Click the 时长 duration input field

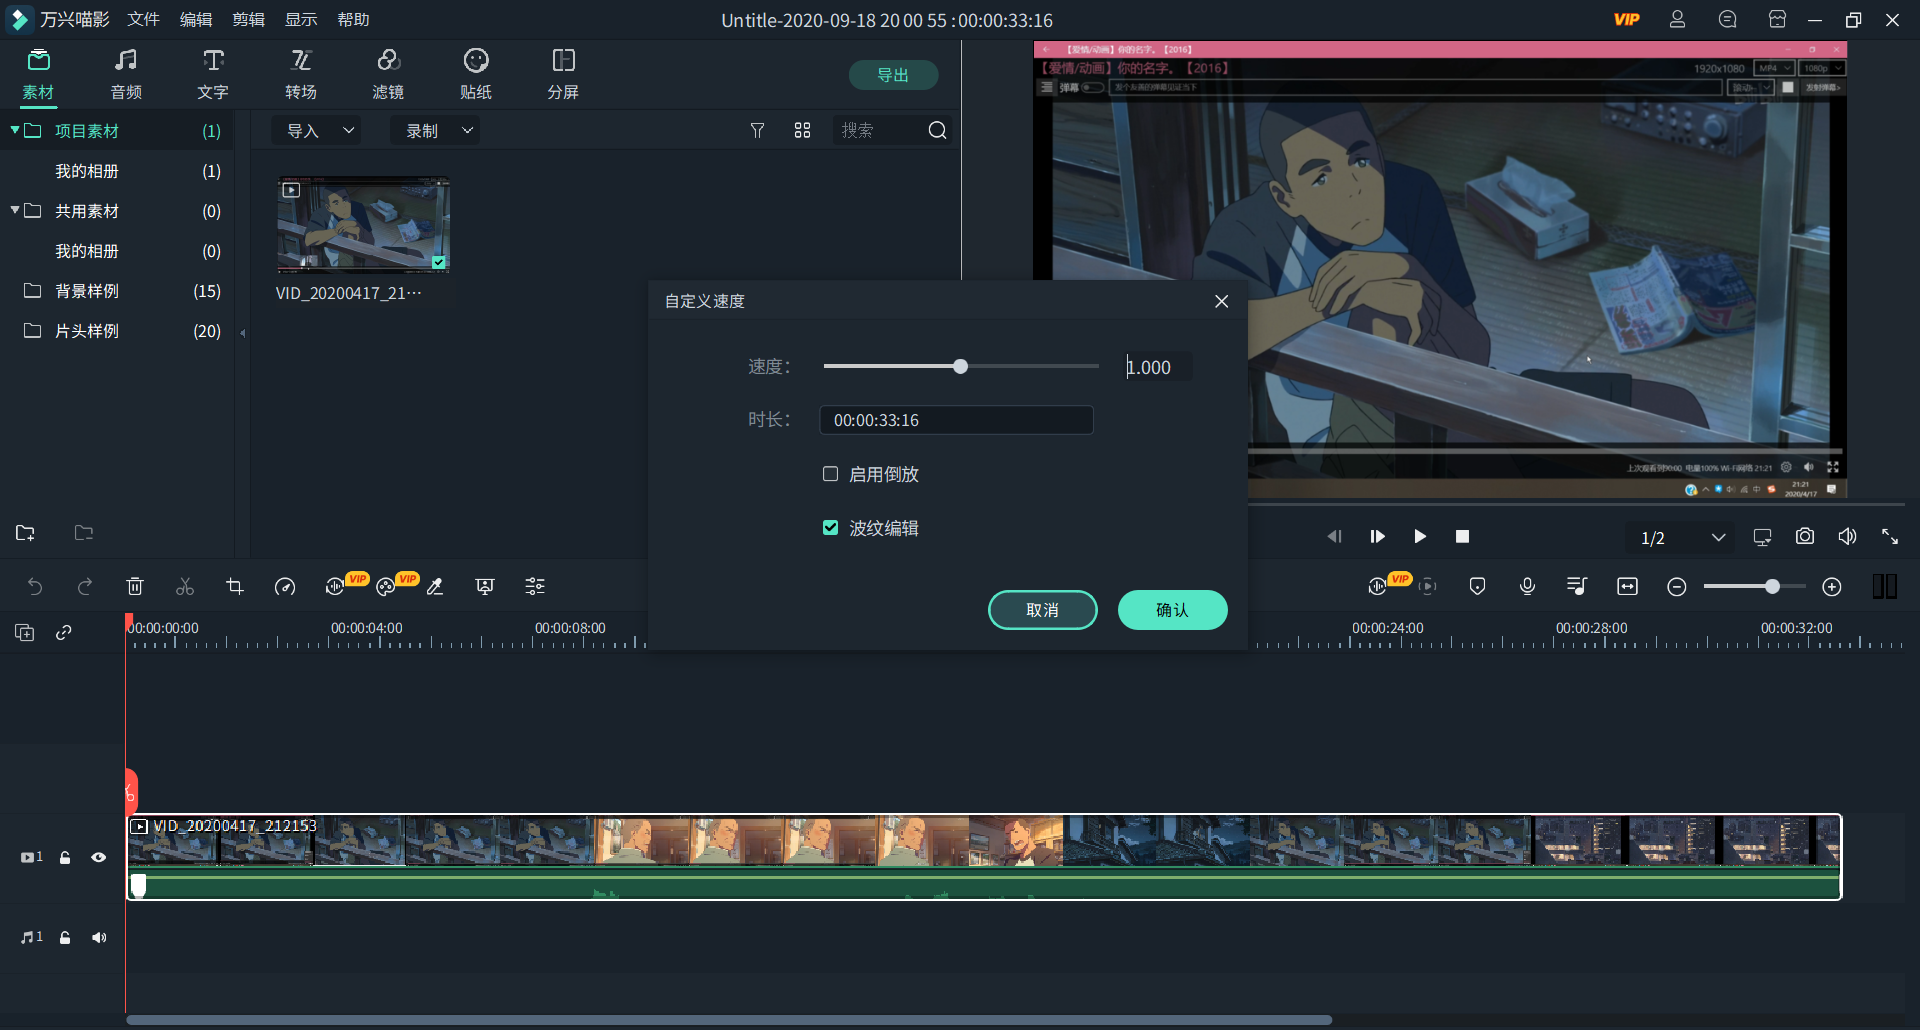point(956,420)
